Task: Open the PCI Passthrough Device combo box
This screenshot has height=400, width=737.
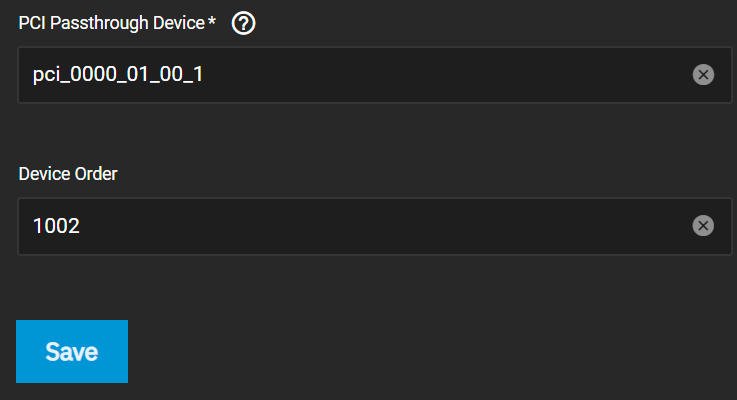Action: point(375,75)
